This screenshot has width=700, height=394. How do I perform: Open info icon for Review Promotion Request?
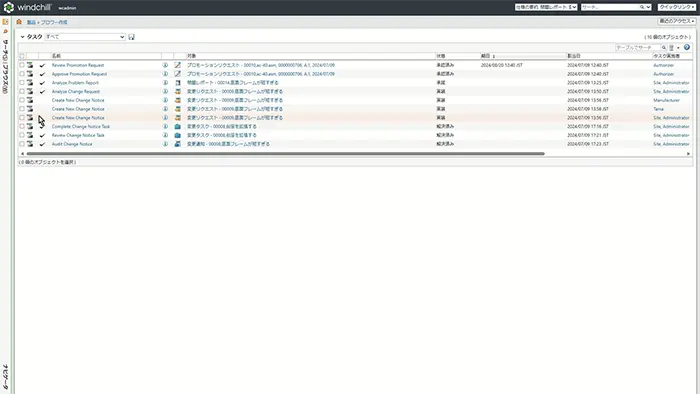(x=165, y=65)
